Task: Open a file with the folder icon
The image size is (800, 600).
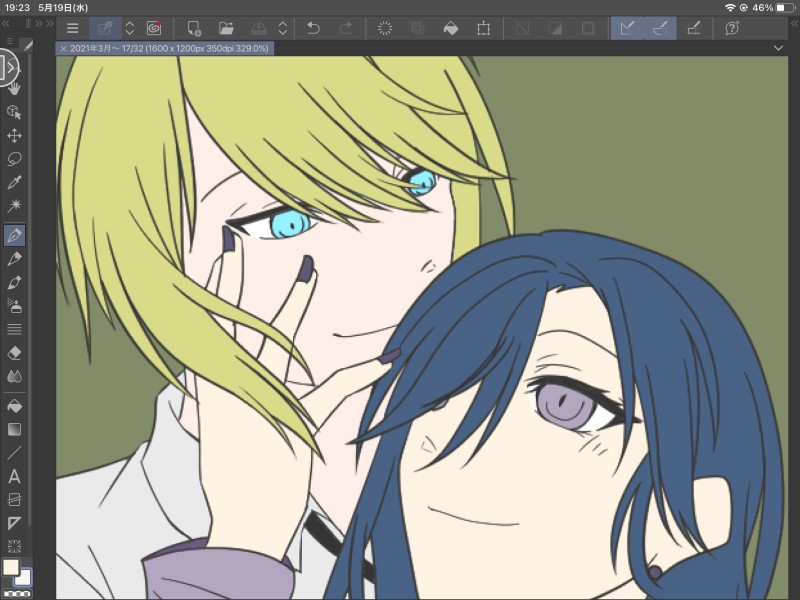Action: [x=226, y=28]
